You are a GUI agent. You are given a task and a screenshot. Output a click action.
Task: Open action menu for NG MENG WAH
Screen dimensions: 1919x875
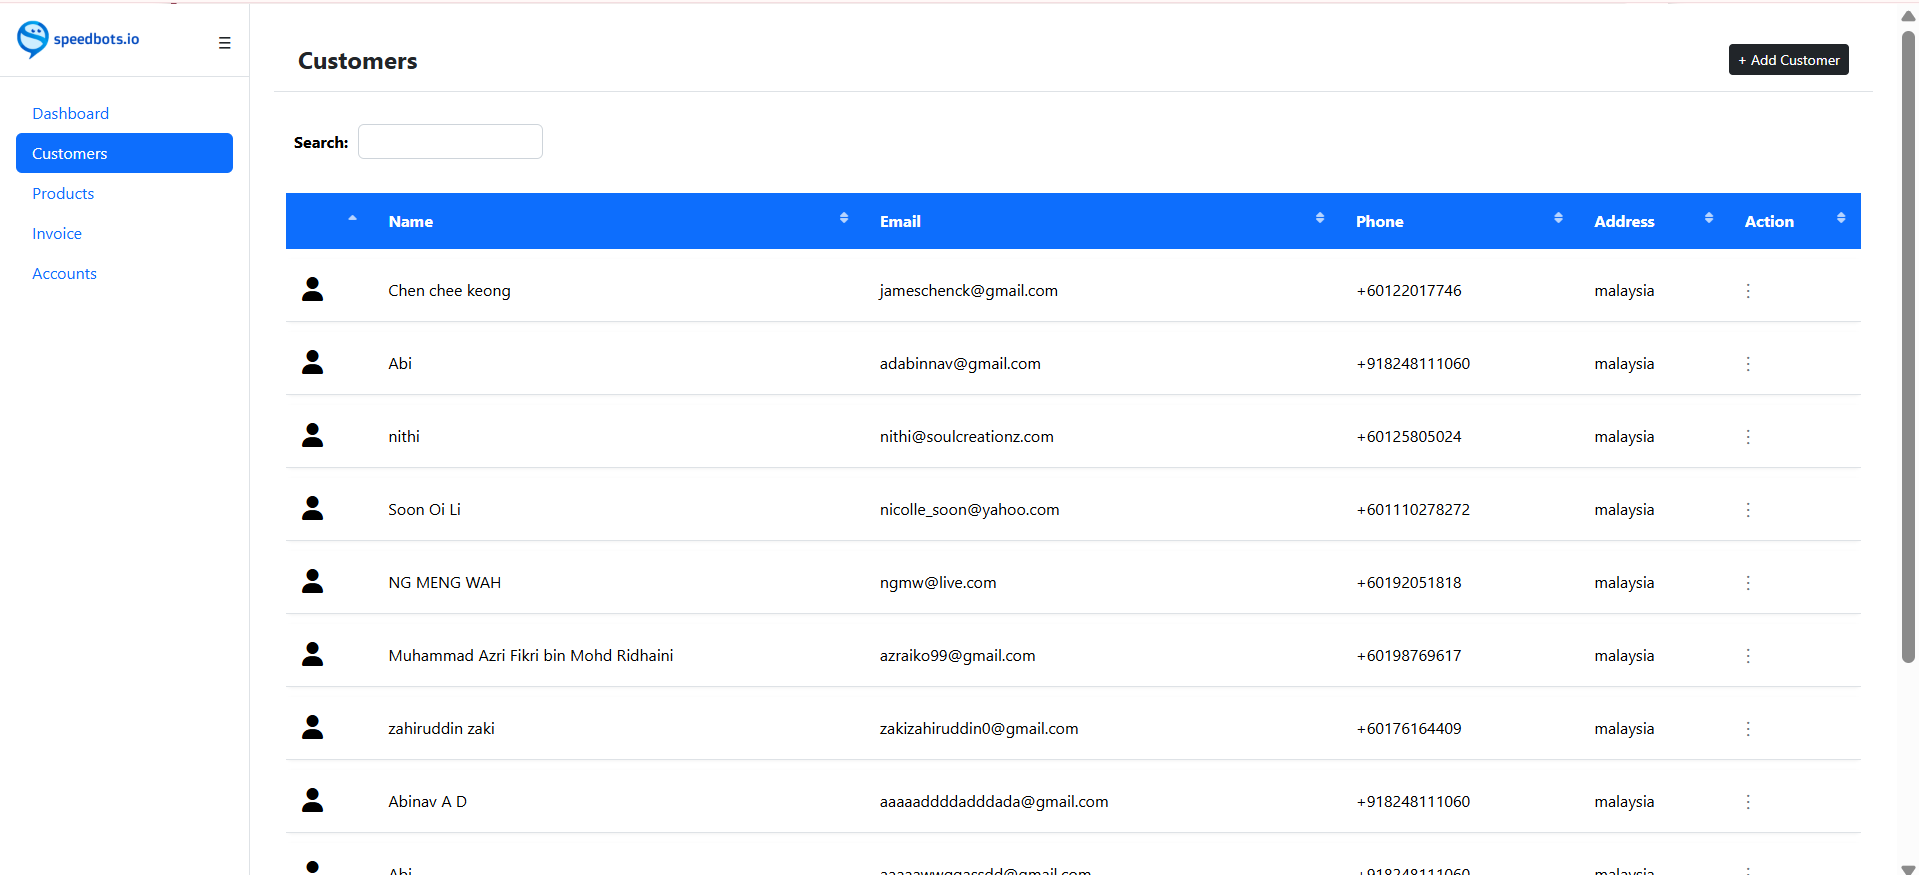pos(1748,583)
